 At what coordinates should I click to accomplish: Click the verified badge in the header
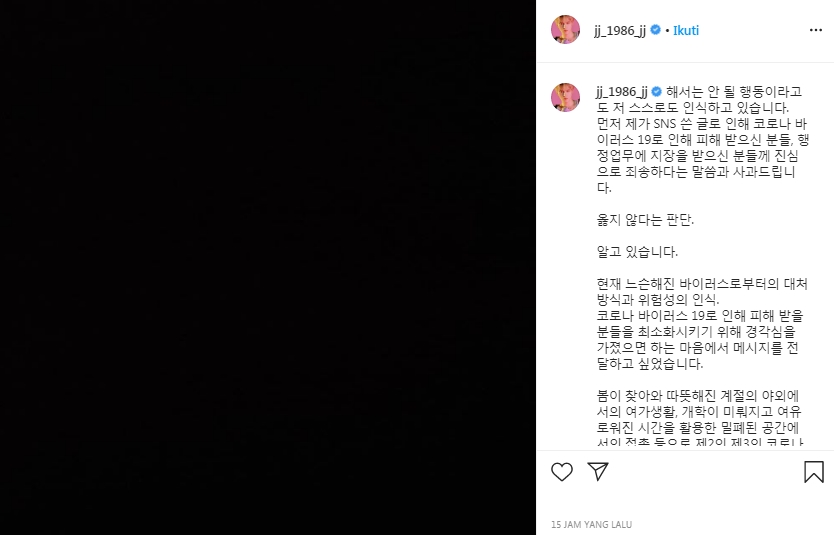pos(656,30)
